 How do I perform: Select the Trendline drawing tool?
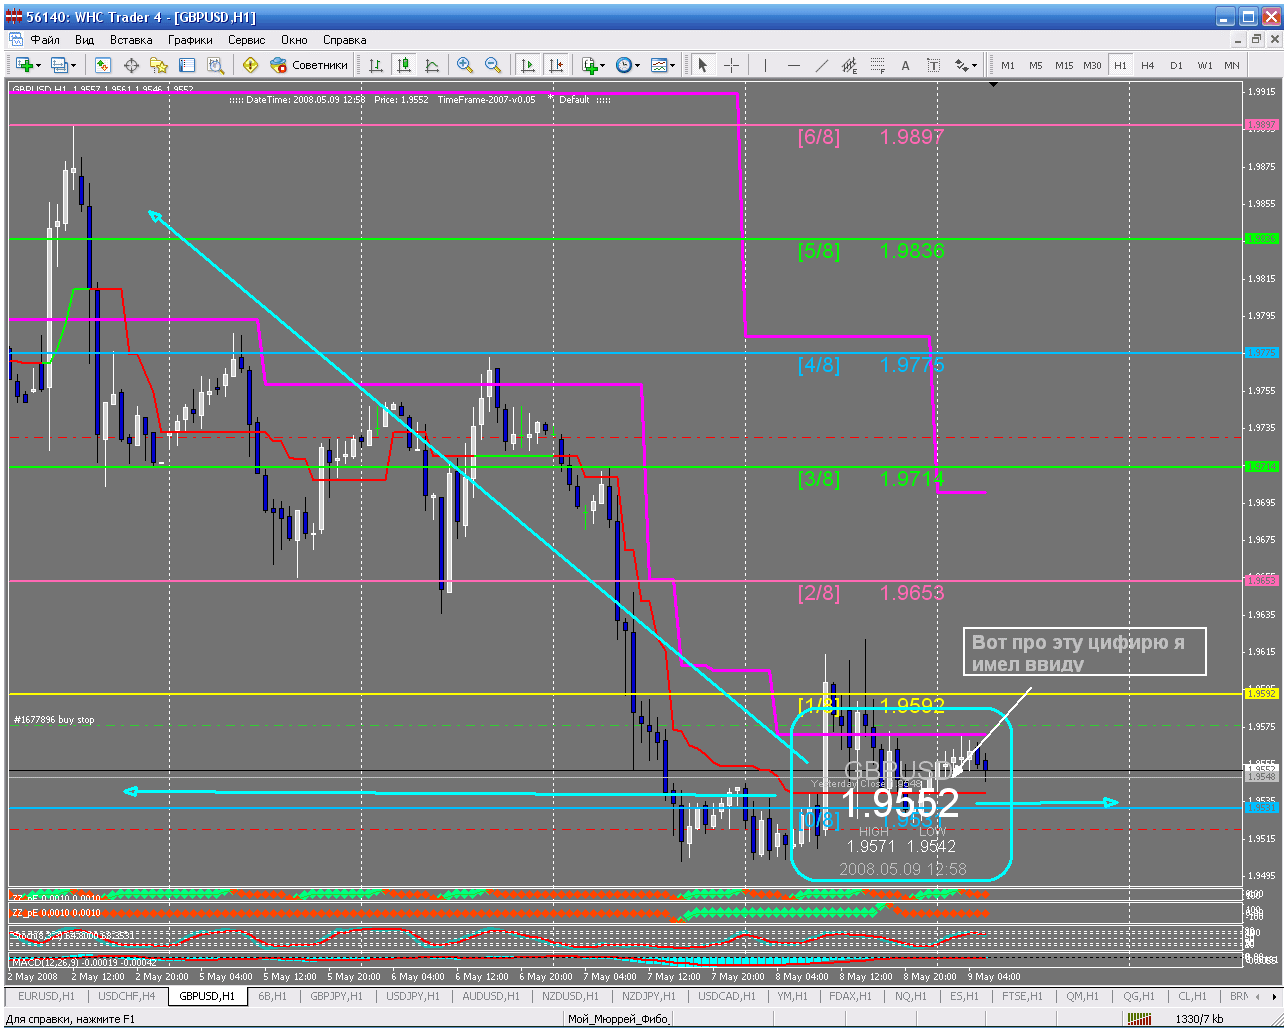coord(821,65)
